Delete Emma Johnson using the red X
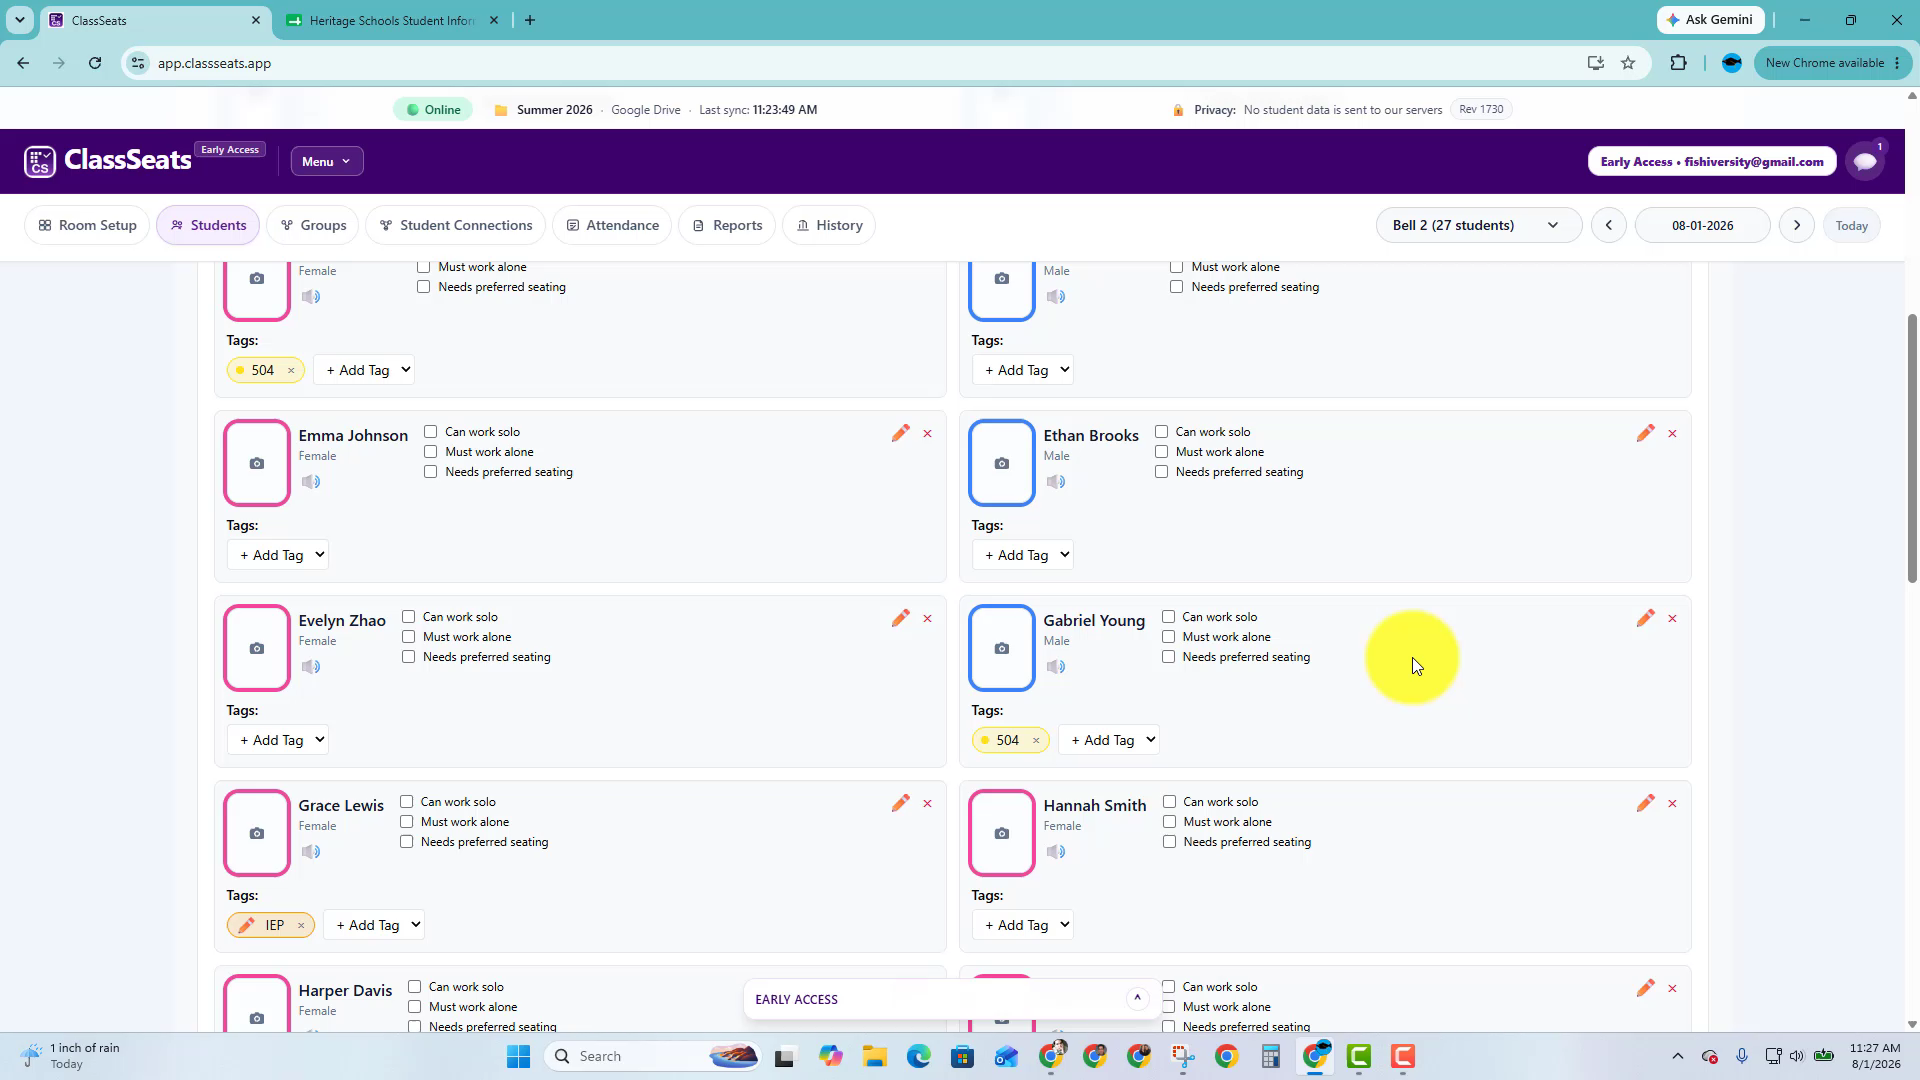 927,434
